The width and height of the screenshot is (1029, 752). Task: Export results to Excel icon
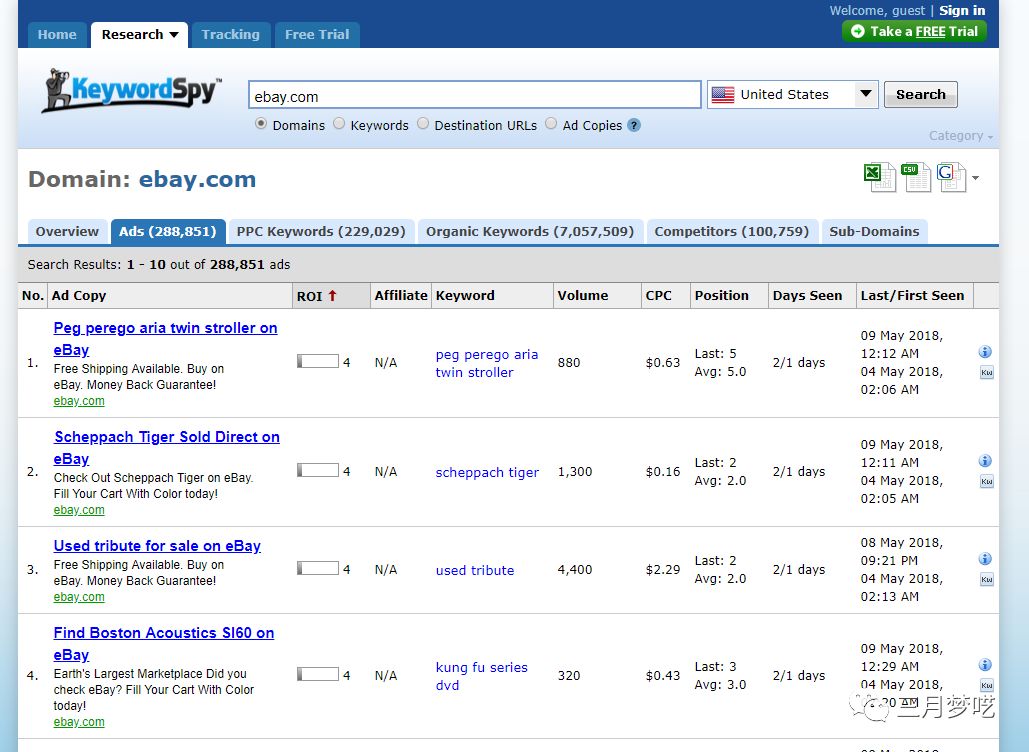[x=879, y=177]
